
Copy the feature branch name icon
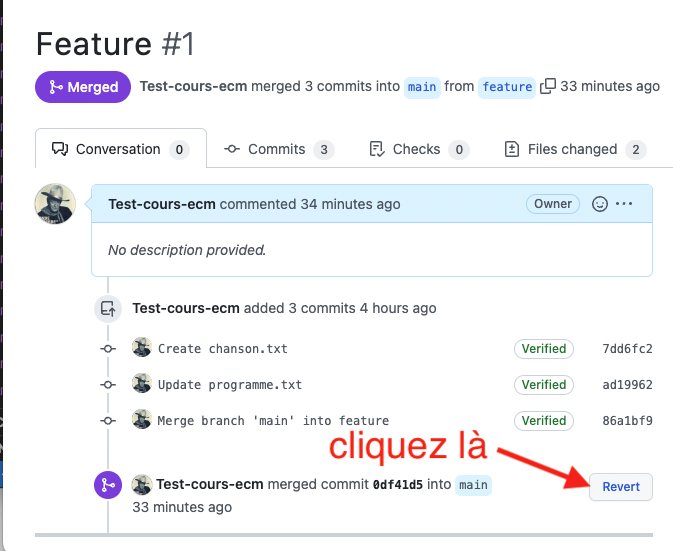(x=548, y=86)
